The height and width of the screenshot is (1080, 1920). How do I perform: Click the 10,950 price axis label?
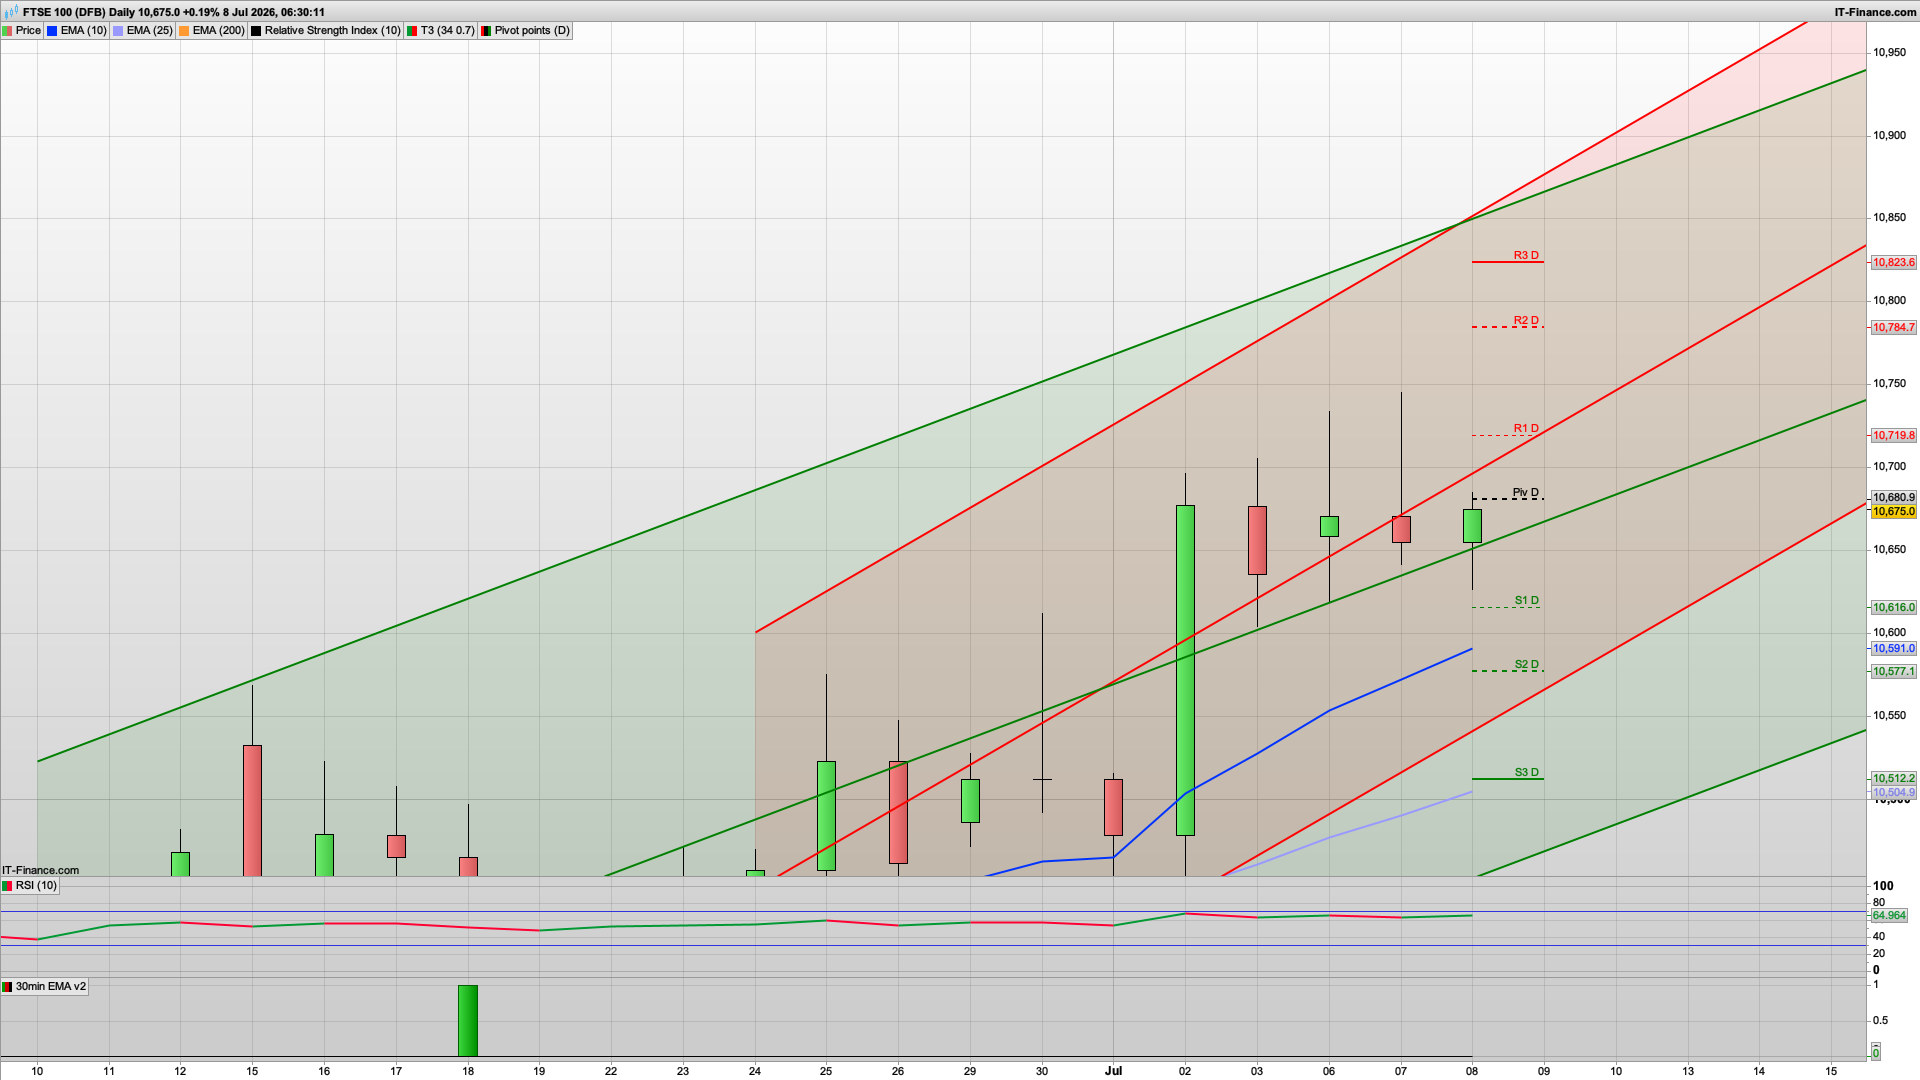(x=1889, y=53)
